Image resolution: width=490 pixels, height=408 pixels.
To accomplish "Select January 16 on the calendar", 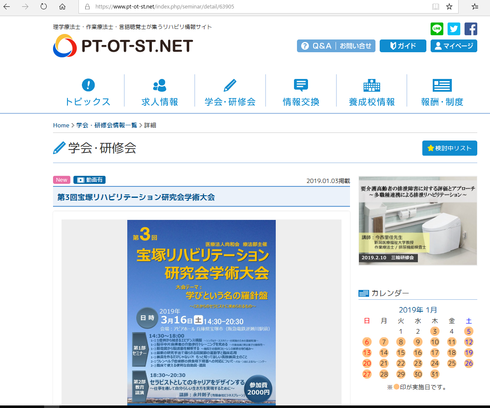I will (418, 353).
